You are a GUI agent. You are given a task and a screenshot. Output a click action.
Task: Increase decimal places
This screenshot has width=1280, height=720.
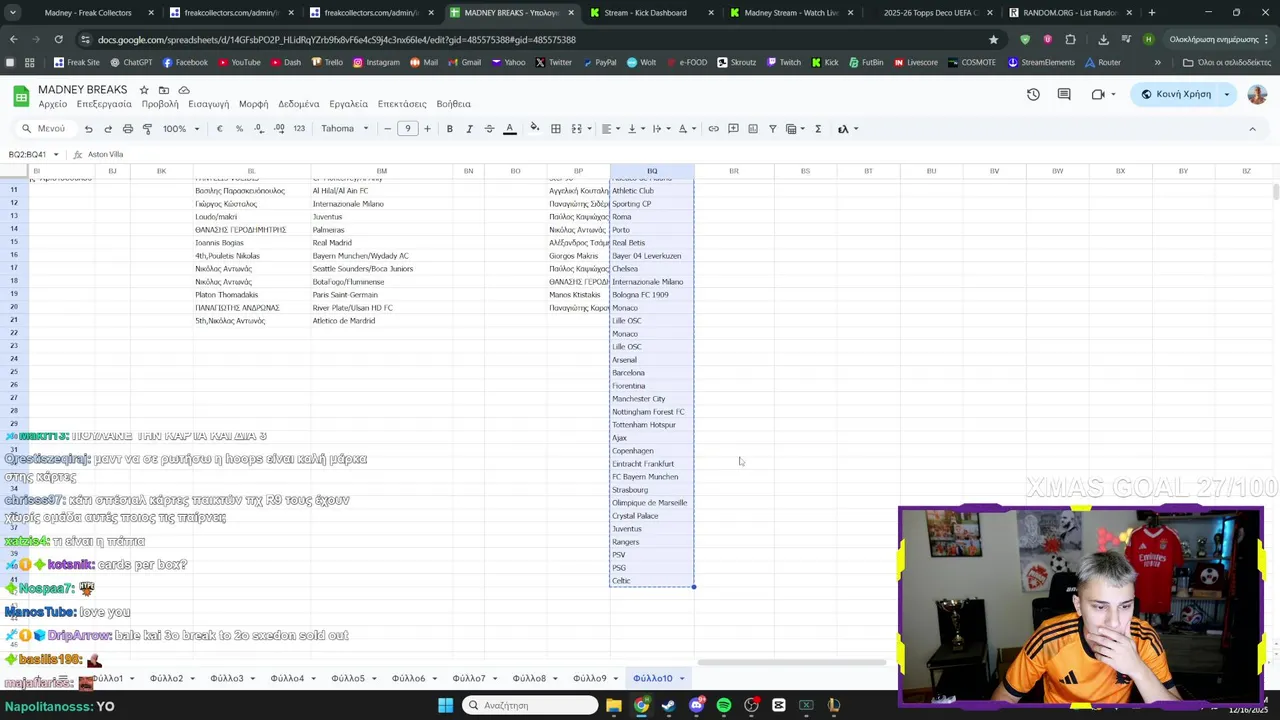pos(279,129)
